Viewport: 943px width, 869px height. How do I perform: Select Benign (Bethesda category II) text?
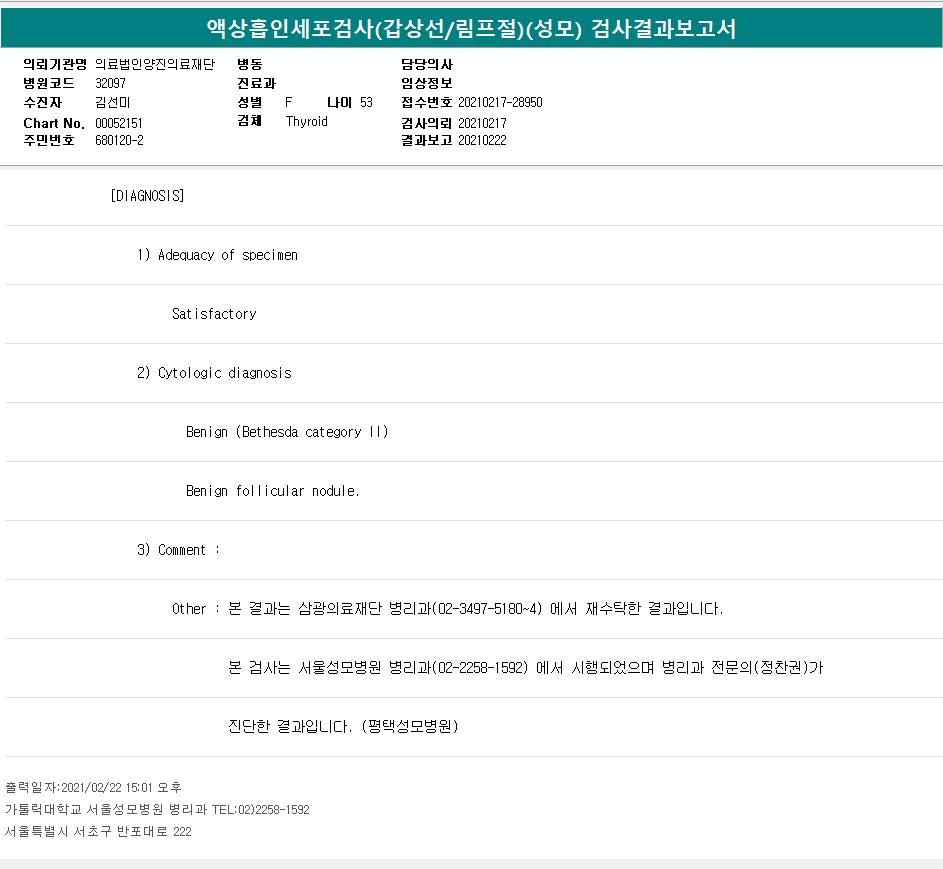287,432
